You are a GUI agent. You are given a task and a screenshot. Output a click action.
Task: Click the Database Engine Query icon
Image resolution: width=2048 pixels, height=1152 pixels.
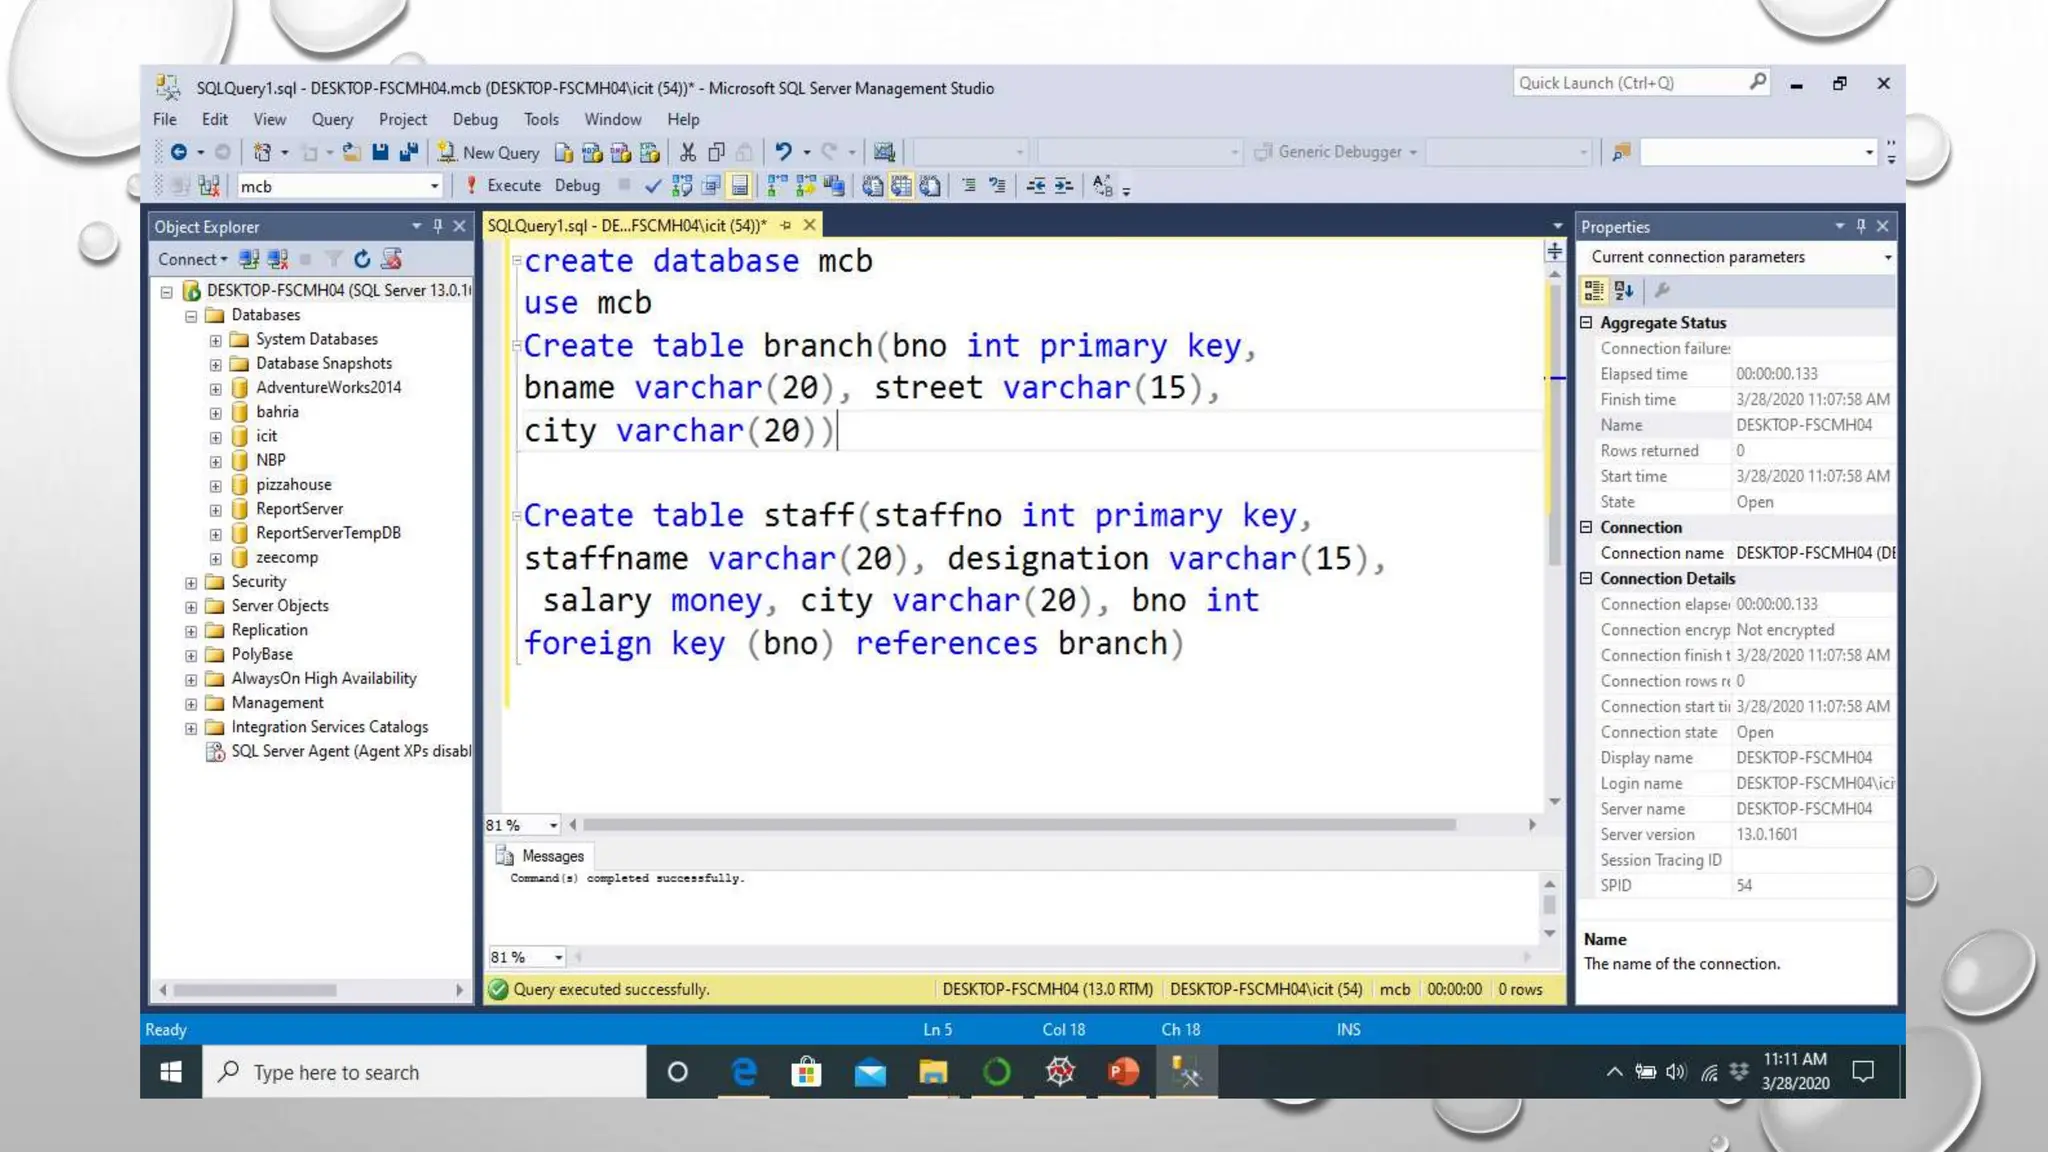(564, 152)
